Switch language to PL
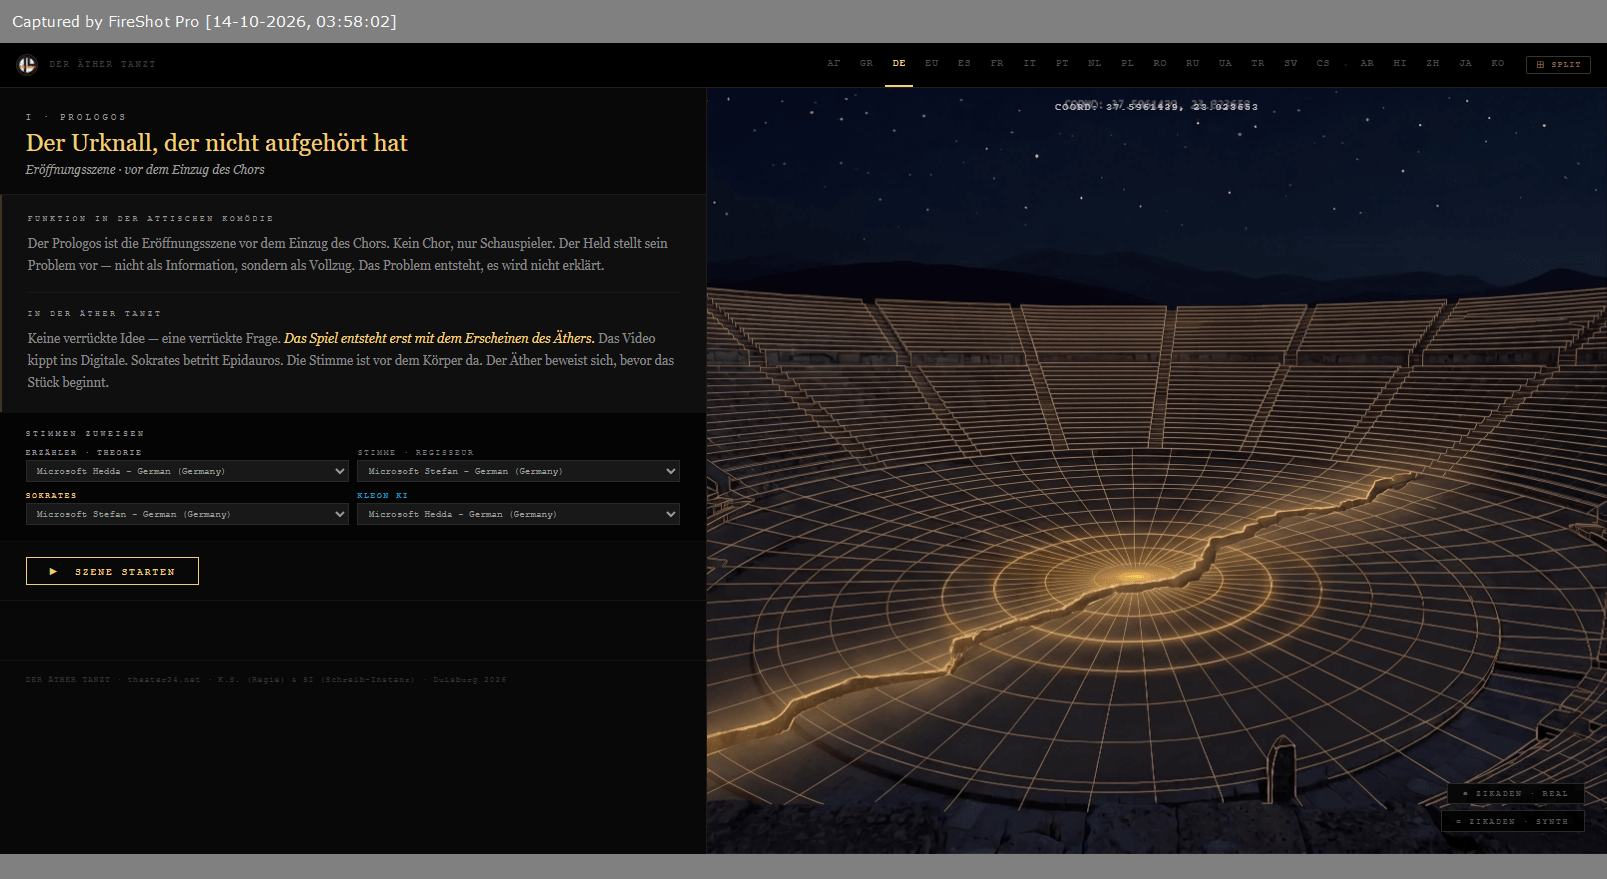Image resolution: width=1607 pixels, height=879 pixels. pyautogui.click(x=1127, y=63)
